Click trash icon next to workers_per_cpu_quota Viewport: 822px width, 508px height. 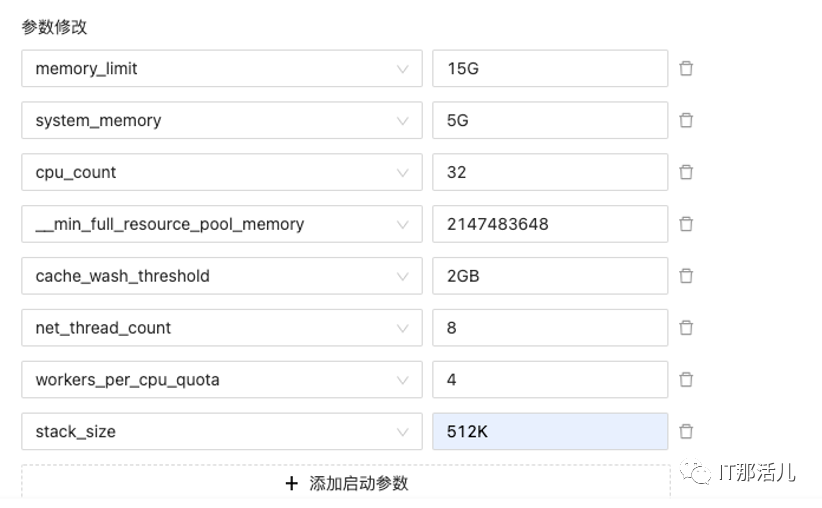(x=686, y=380)
